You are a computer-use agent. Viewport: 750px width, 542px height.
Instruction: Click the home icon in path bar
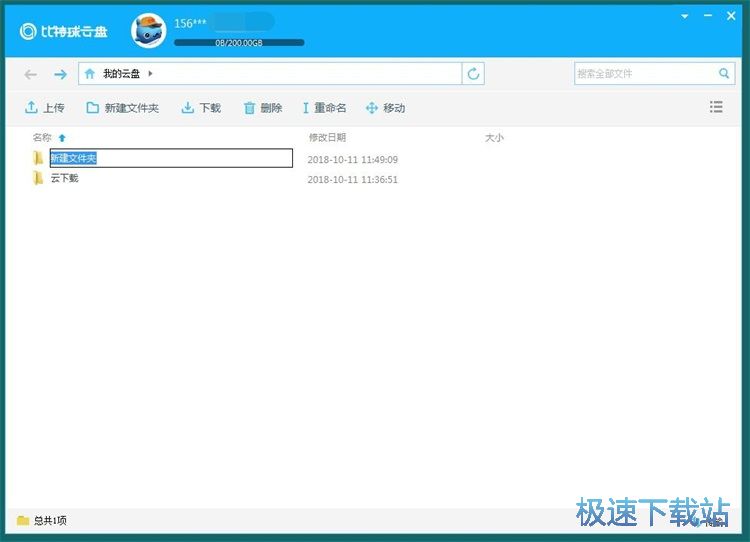(90, 74)
